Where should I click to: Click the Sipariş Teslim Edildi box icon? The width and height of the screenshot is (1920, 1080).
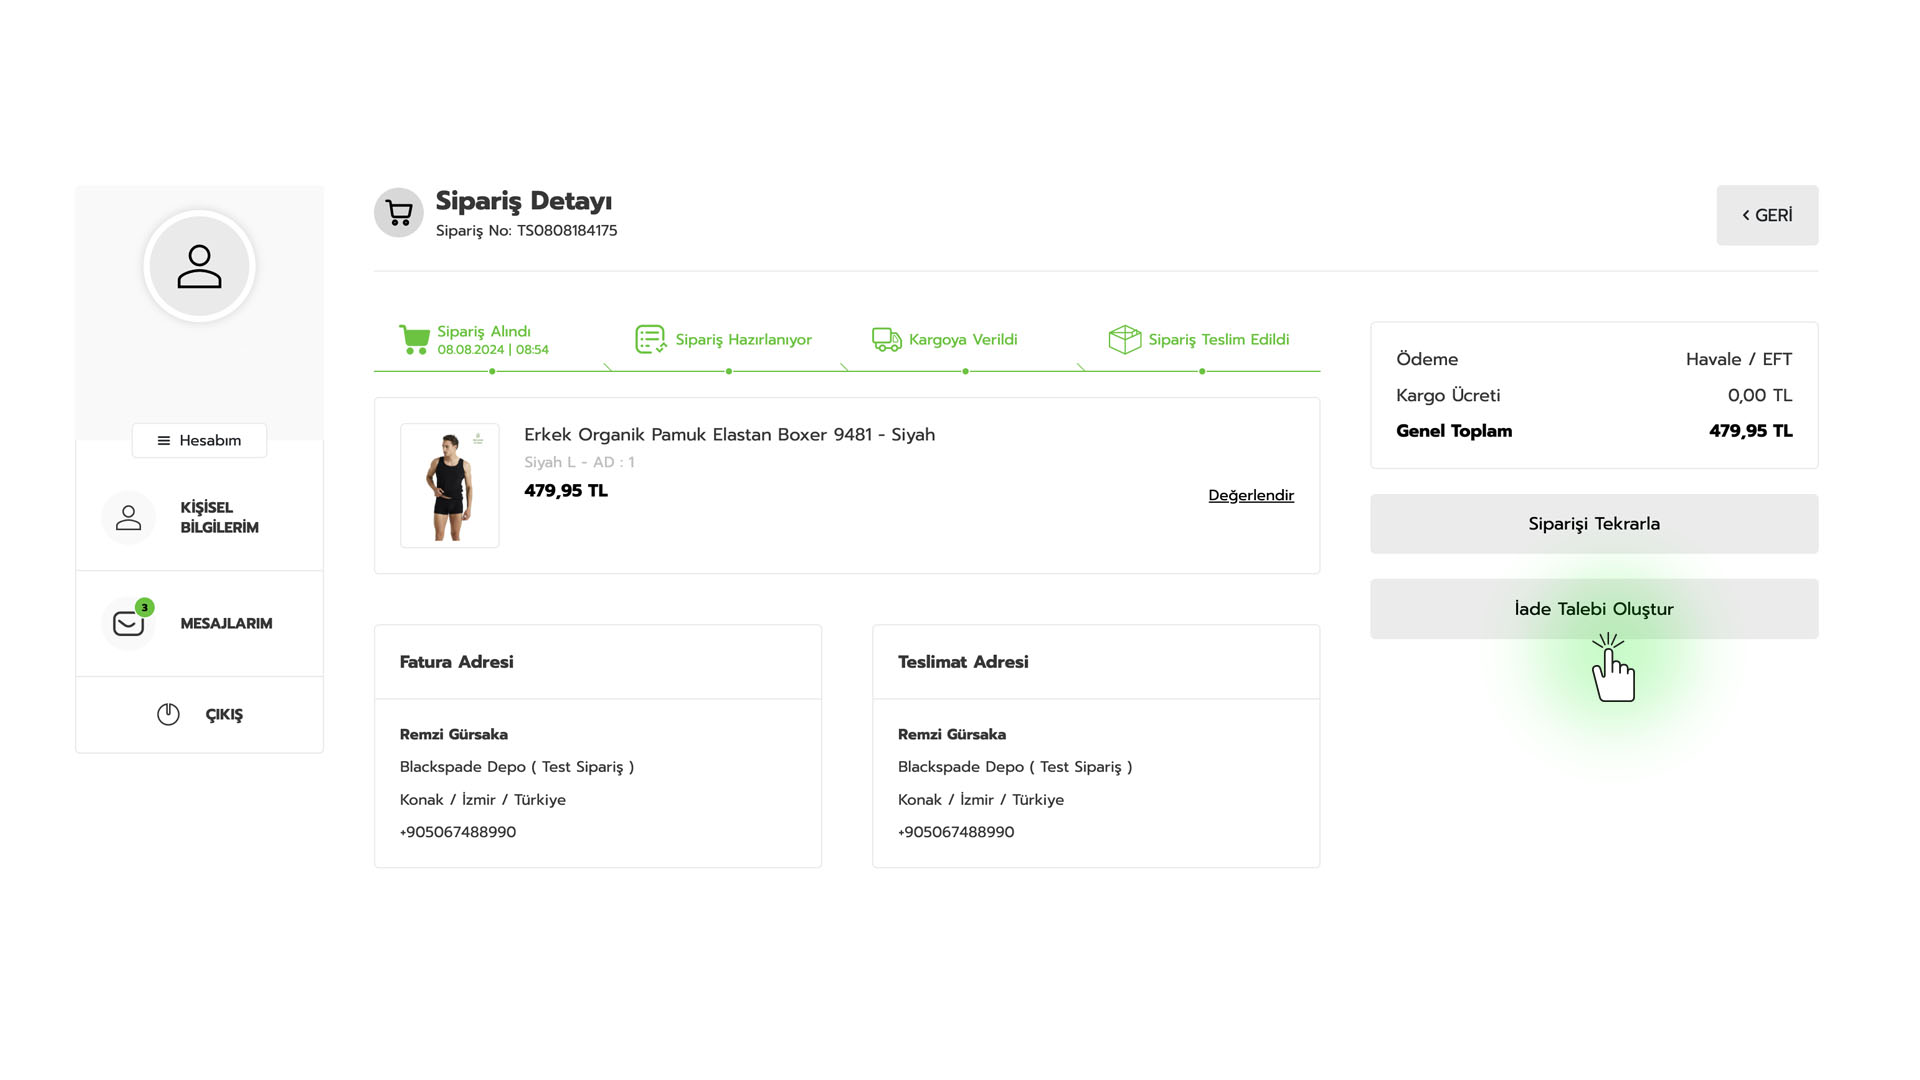pyautogui.click(x=1124, y=340)
